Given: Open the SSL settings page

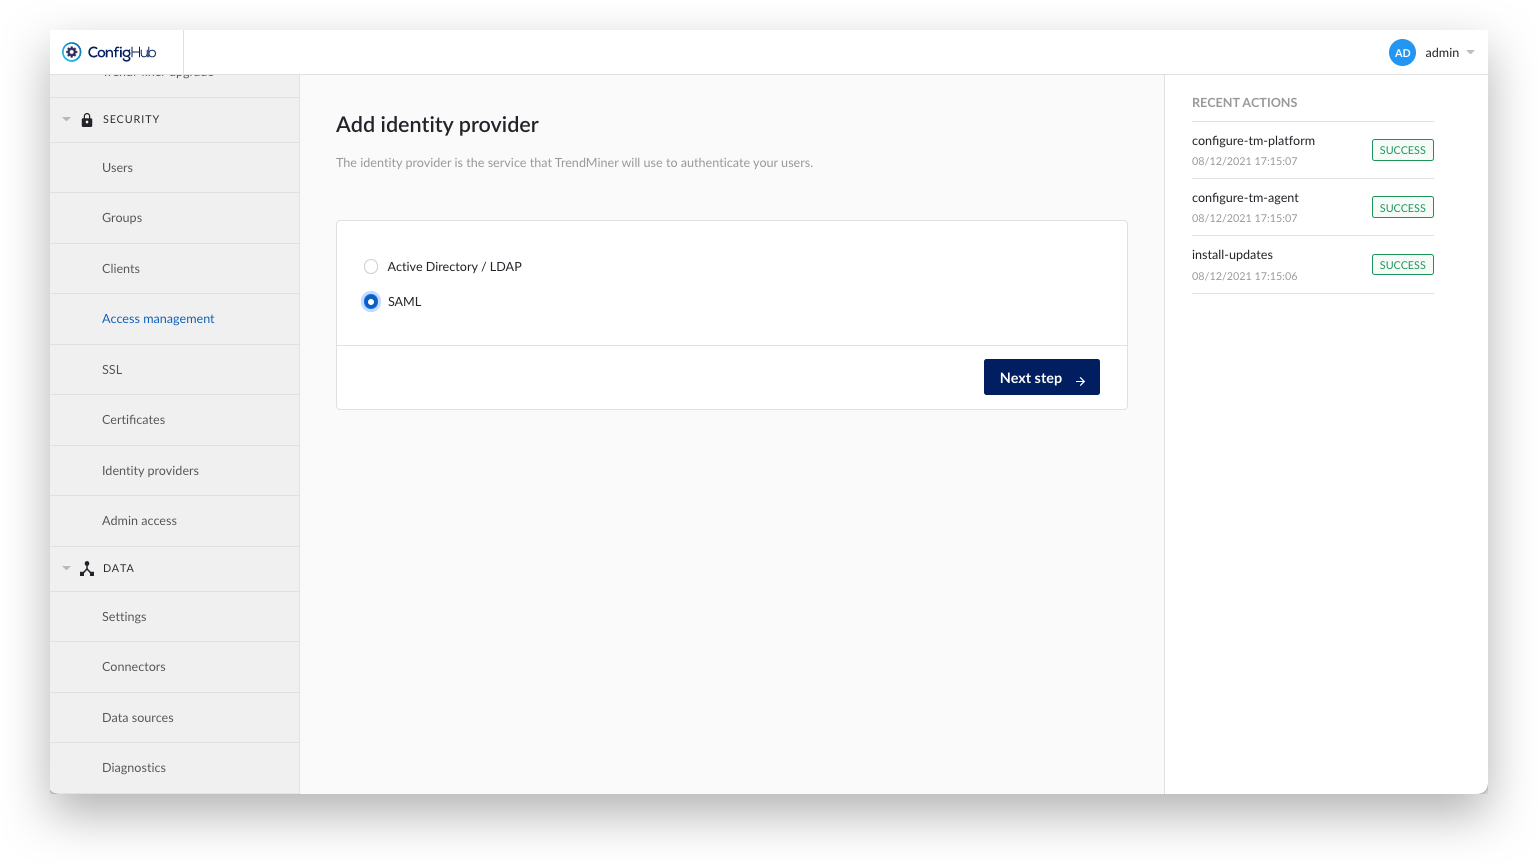Looking at the screenshot, I should point(112,370).
